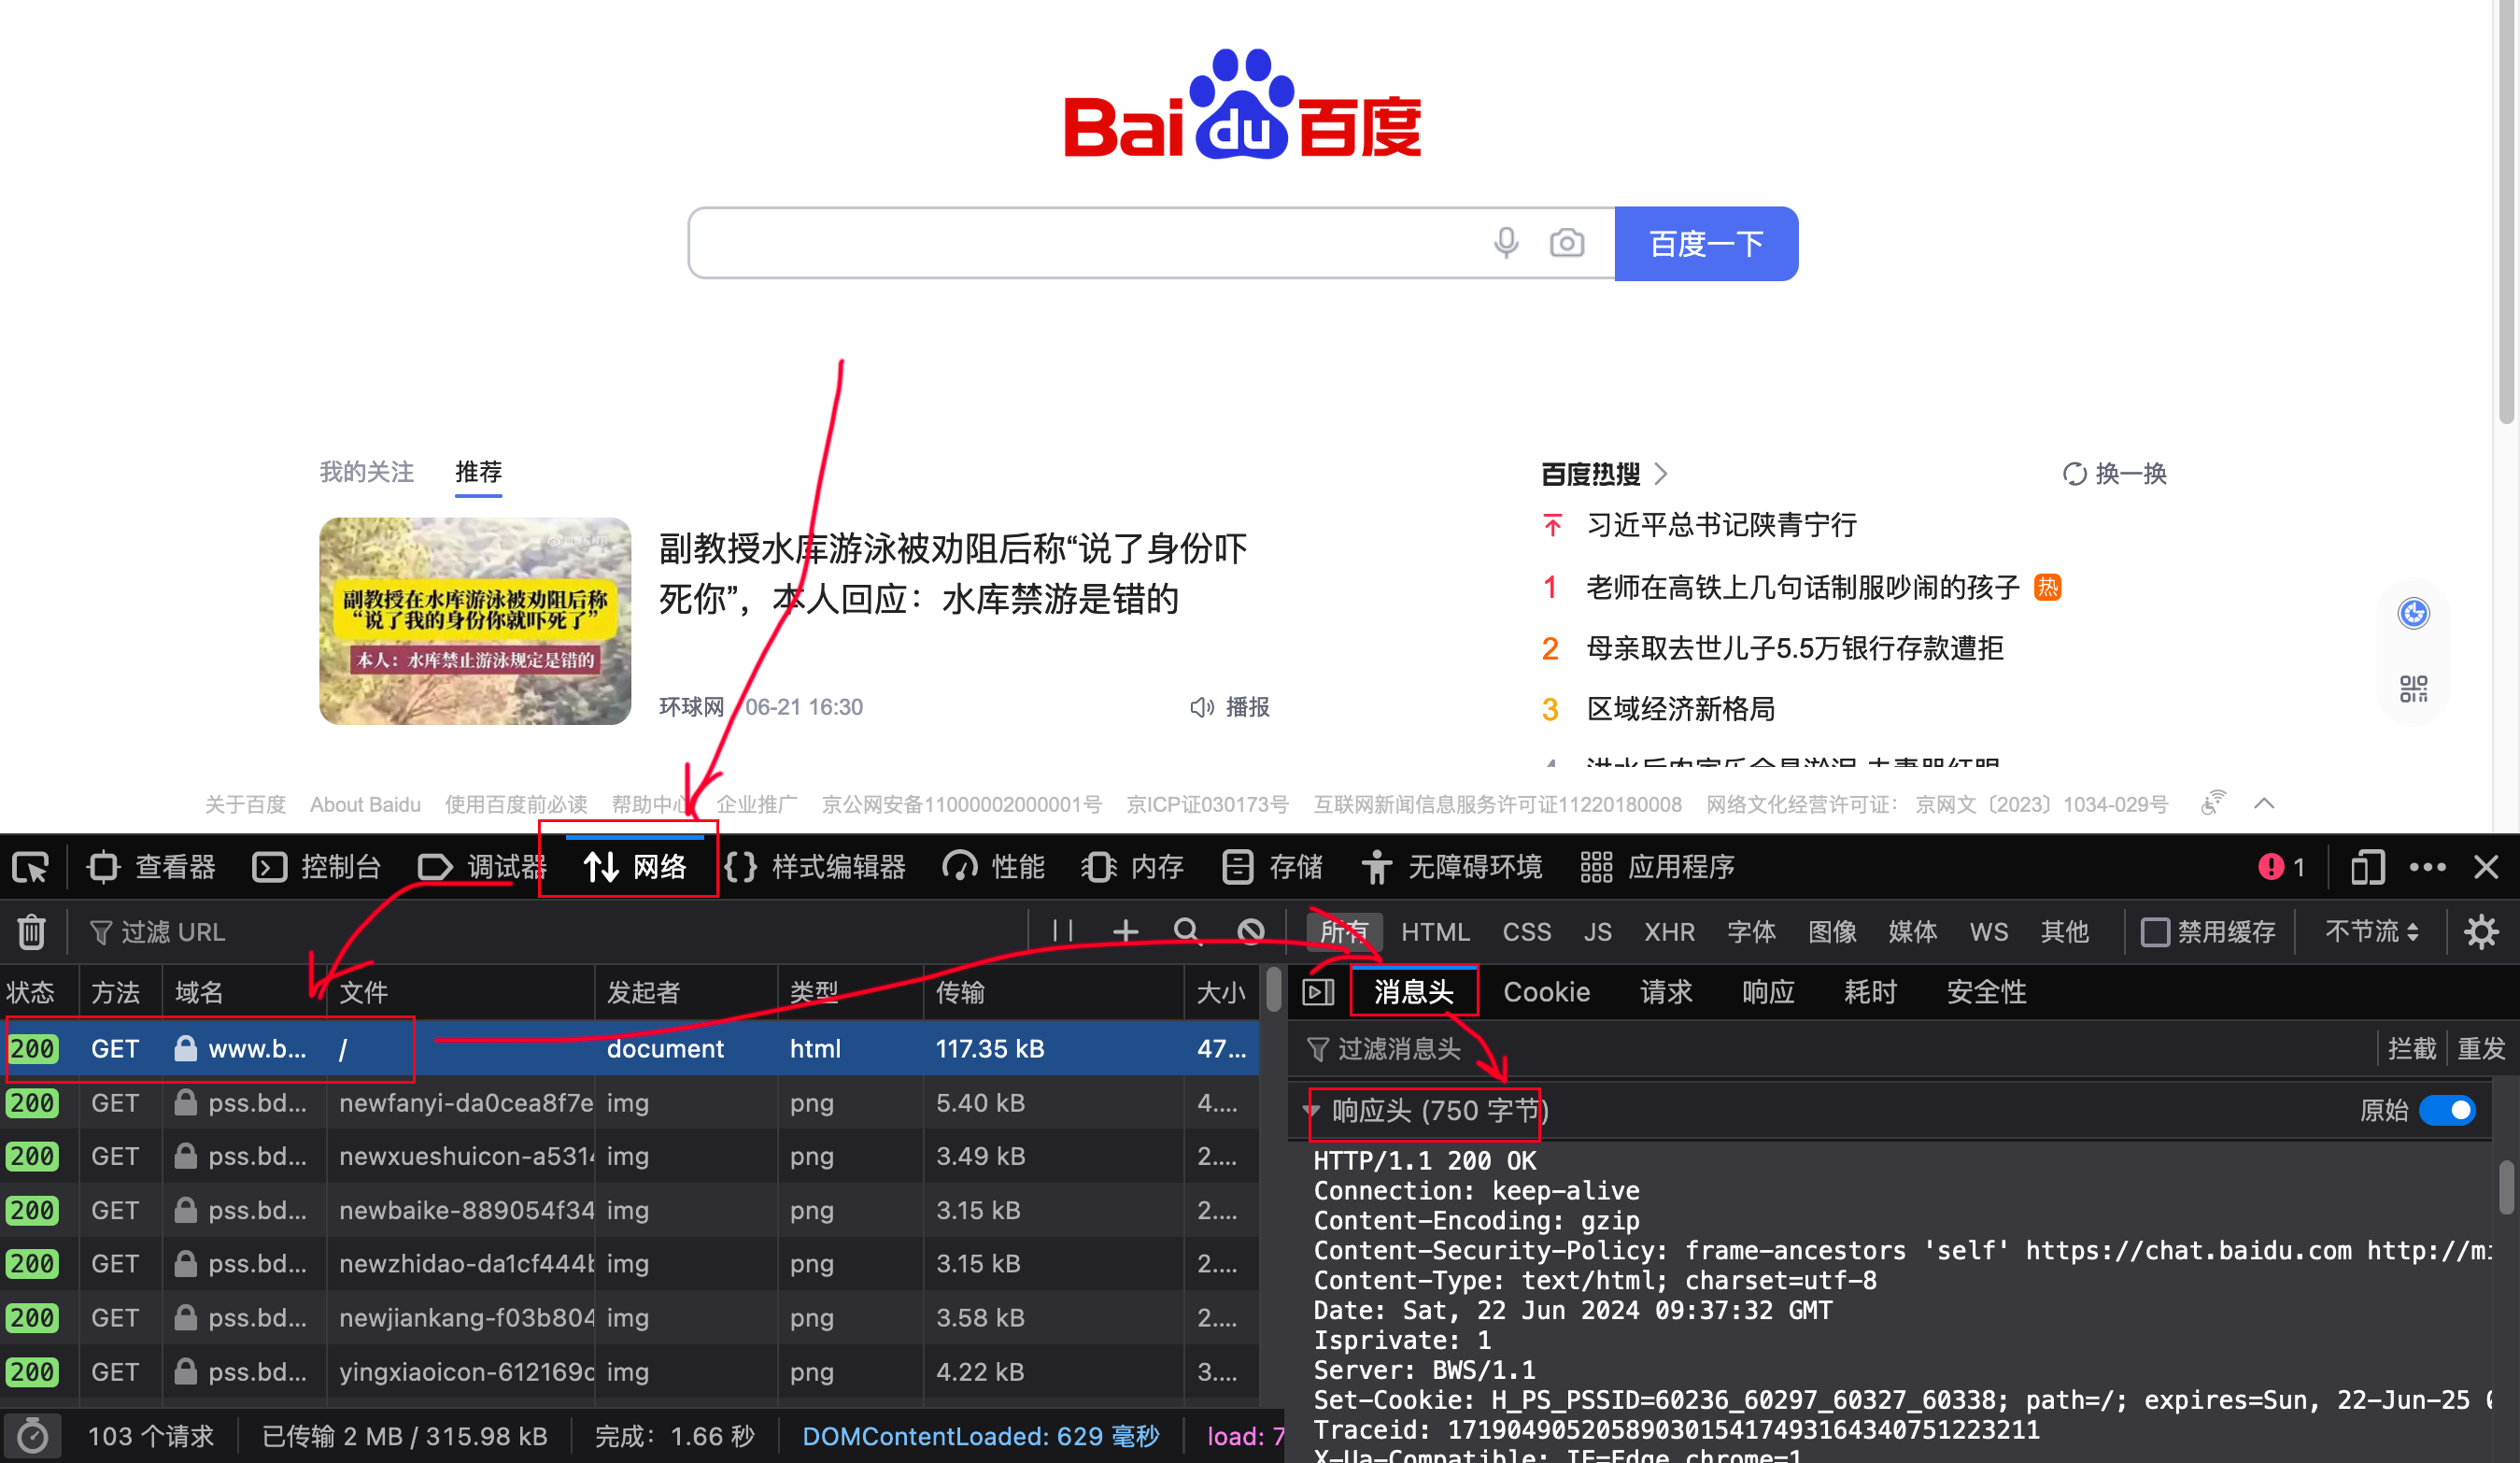Click the plus add request icon
Screen dimensions: 2520x1463
[1125, 931]
